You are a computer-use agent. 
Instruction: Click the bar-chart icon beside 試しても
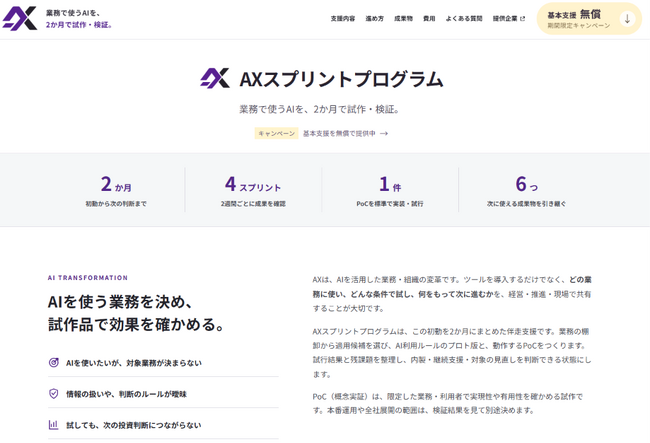[54, 425]
